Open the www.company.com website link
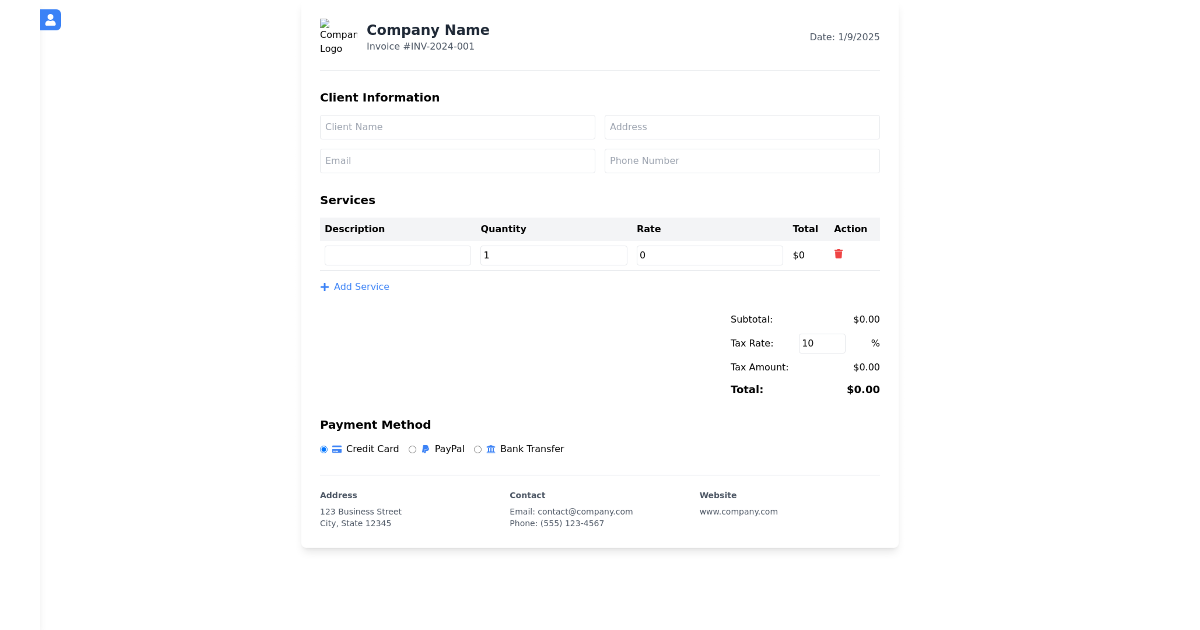This screenshot has height=630, width=1200. click(x=738, y=511)
